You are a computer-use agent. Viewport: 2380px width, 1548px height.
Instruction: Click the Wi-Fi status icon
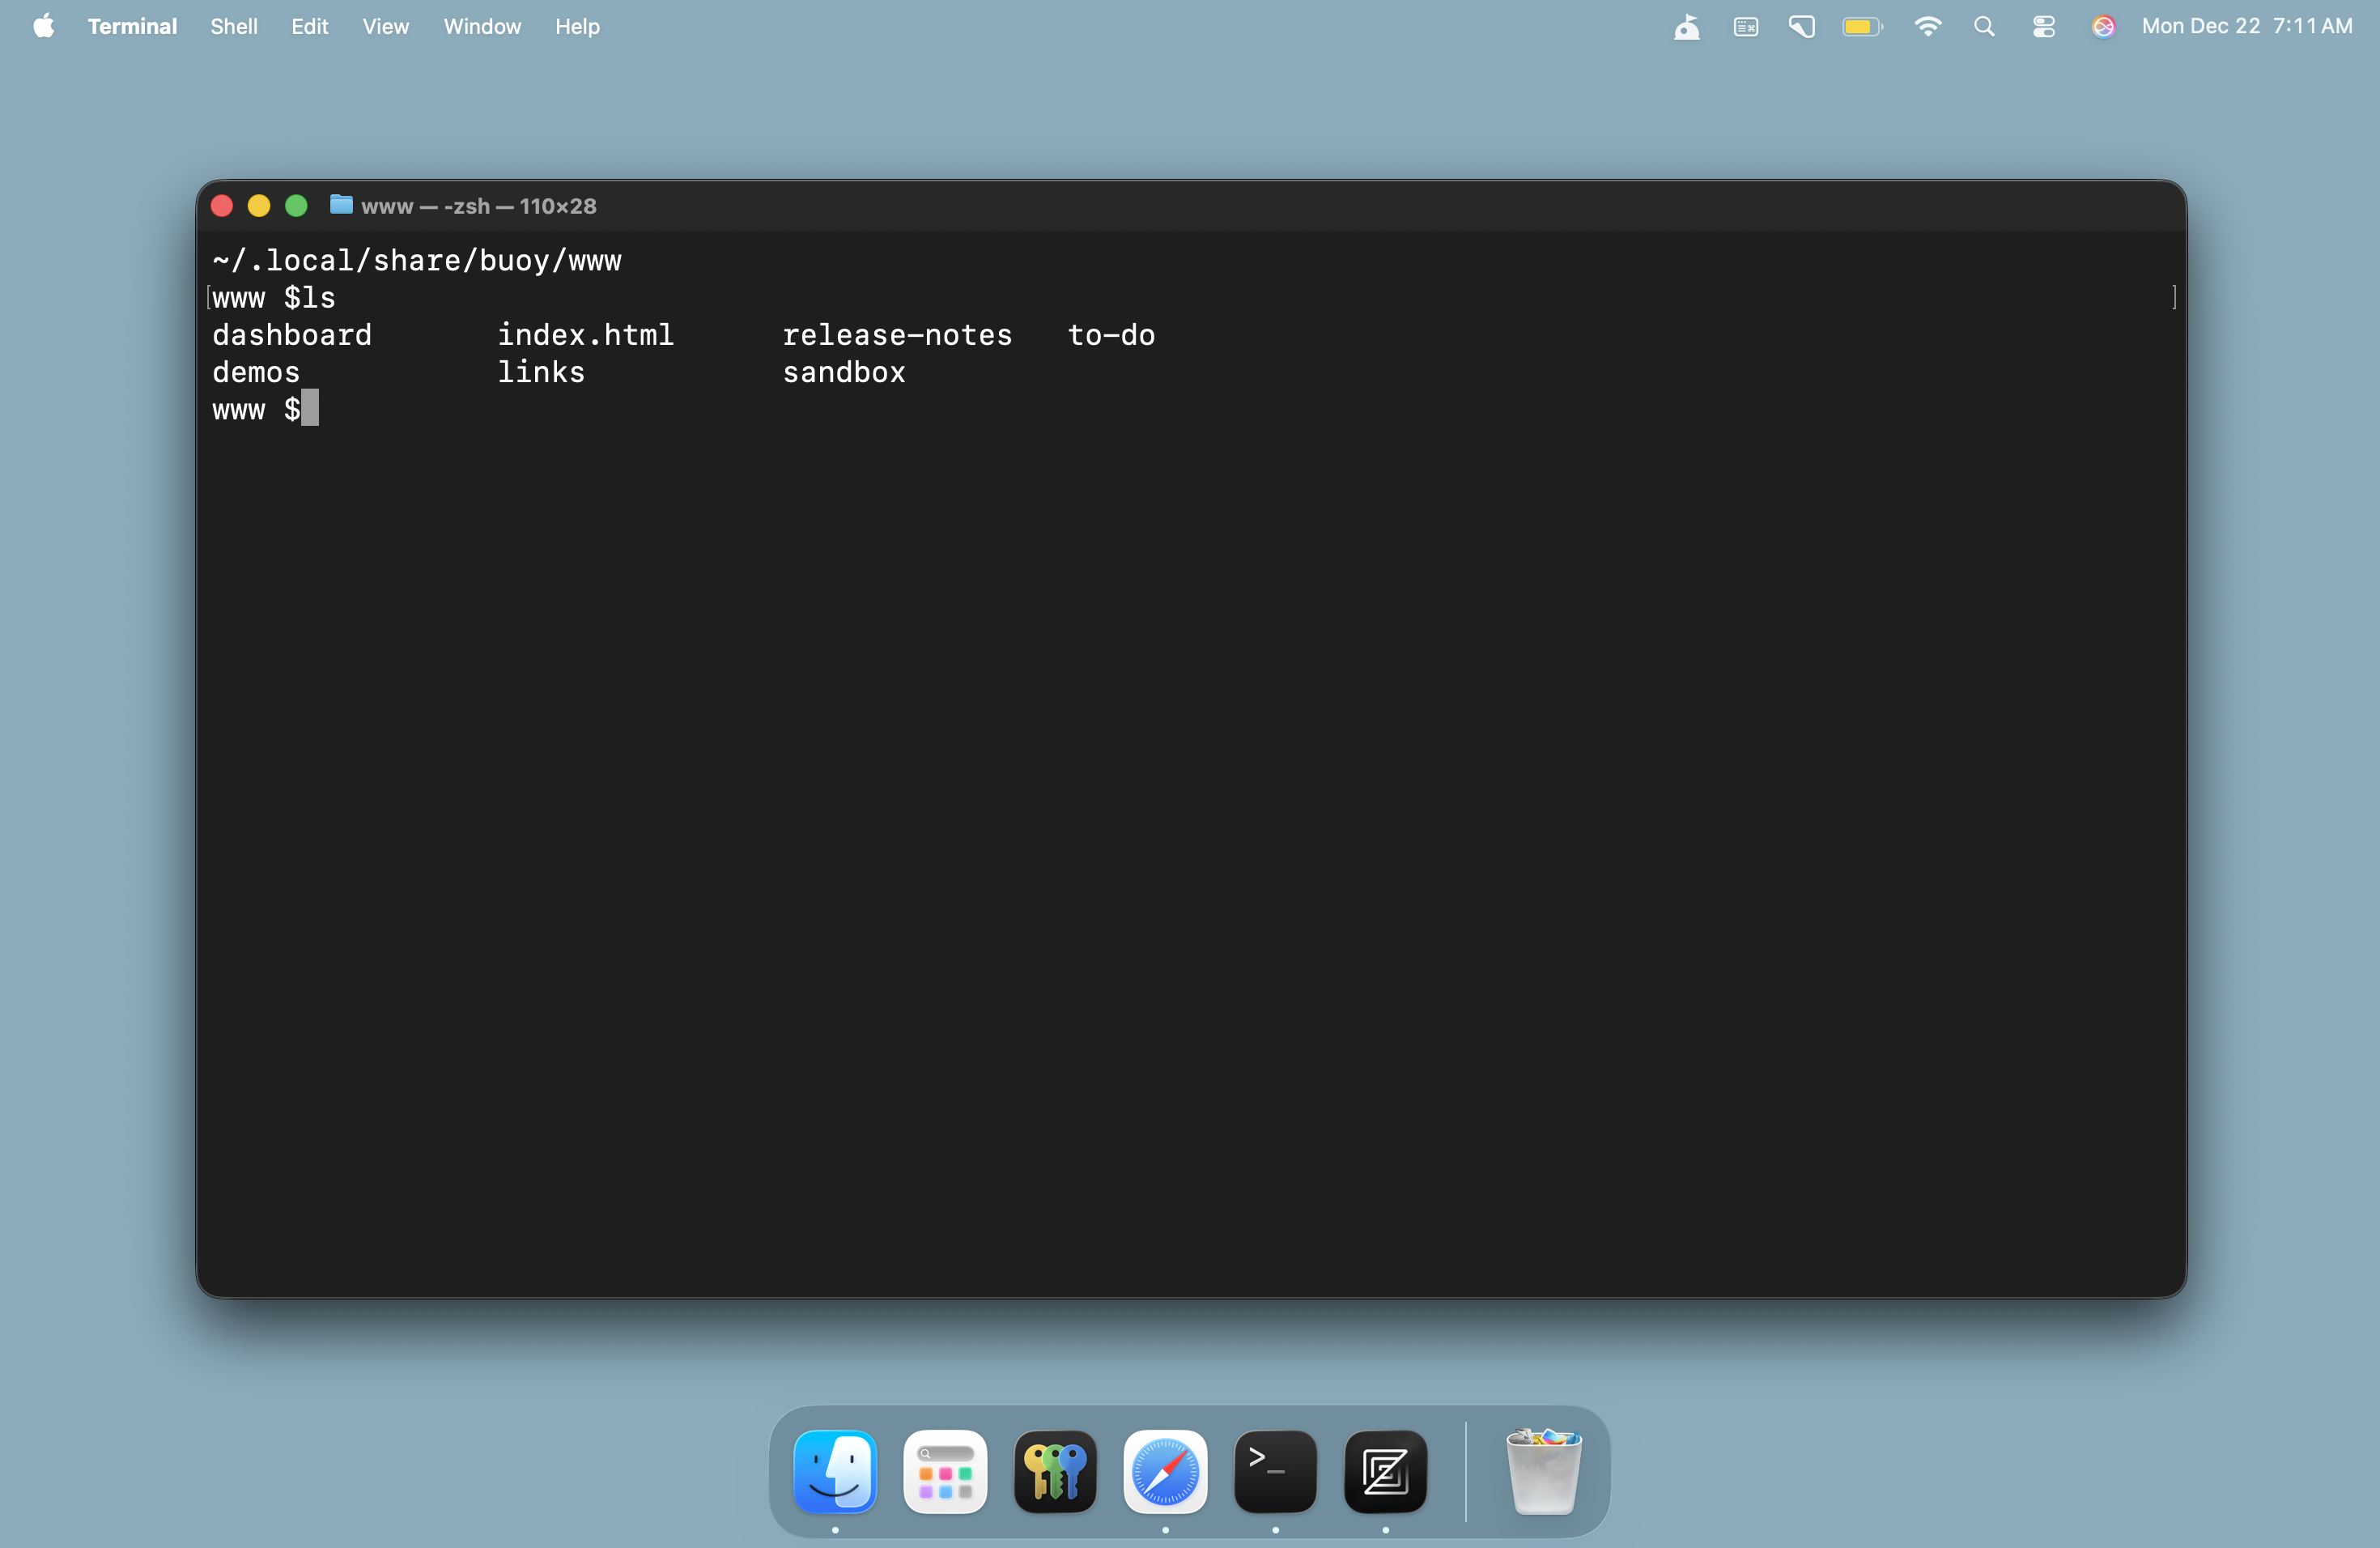tap(1927, 27)
